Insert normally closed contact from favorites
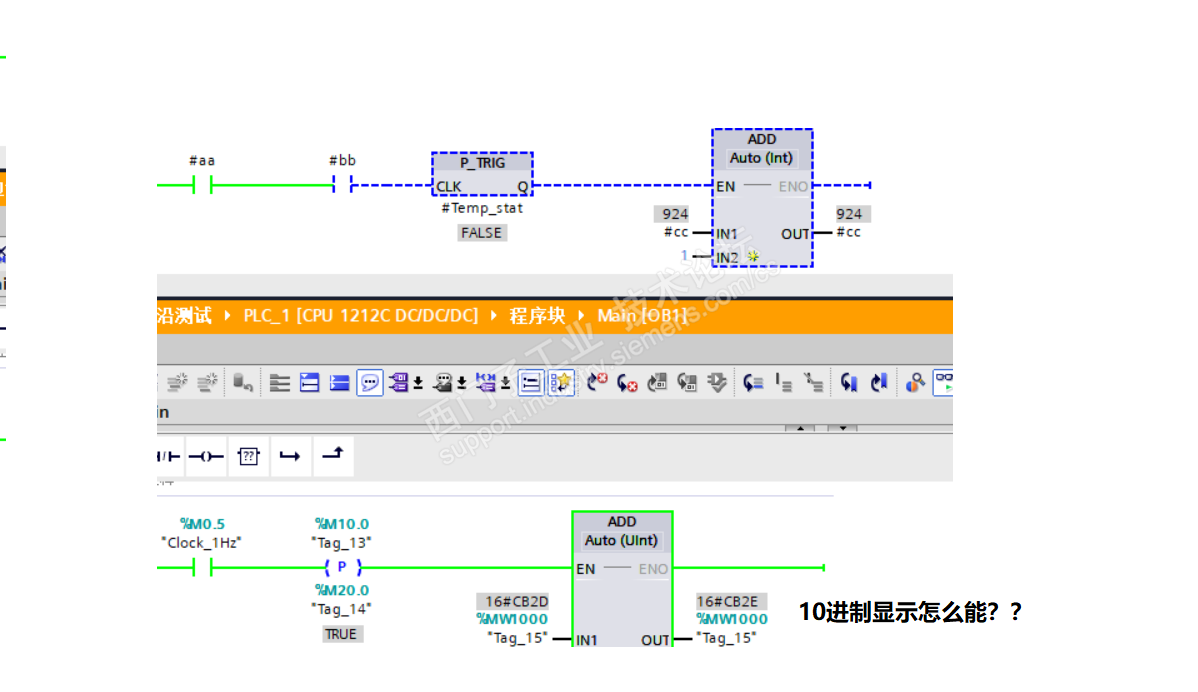Image resolution: width=1198 pixels, height=692 pixels. [x=169, y=457]
